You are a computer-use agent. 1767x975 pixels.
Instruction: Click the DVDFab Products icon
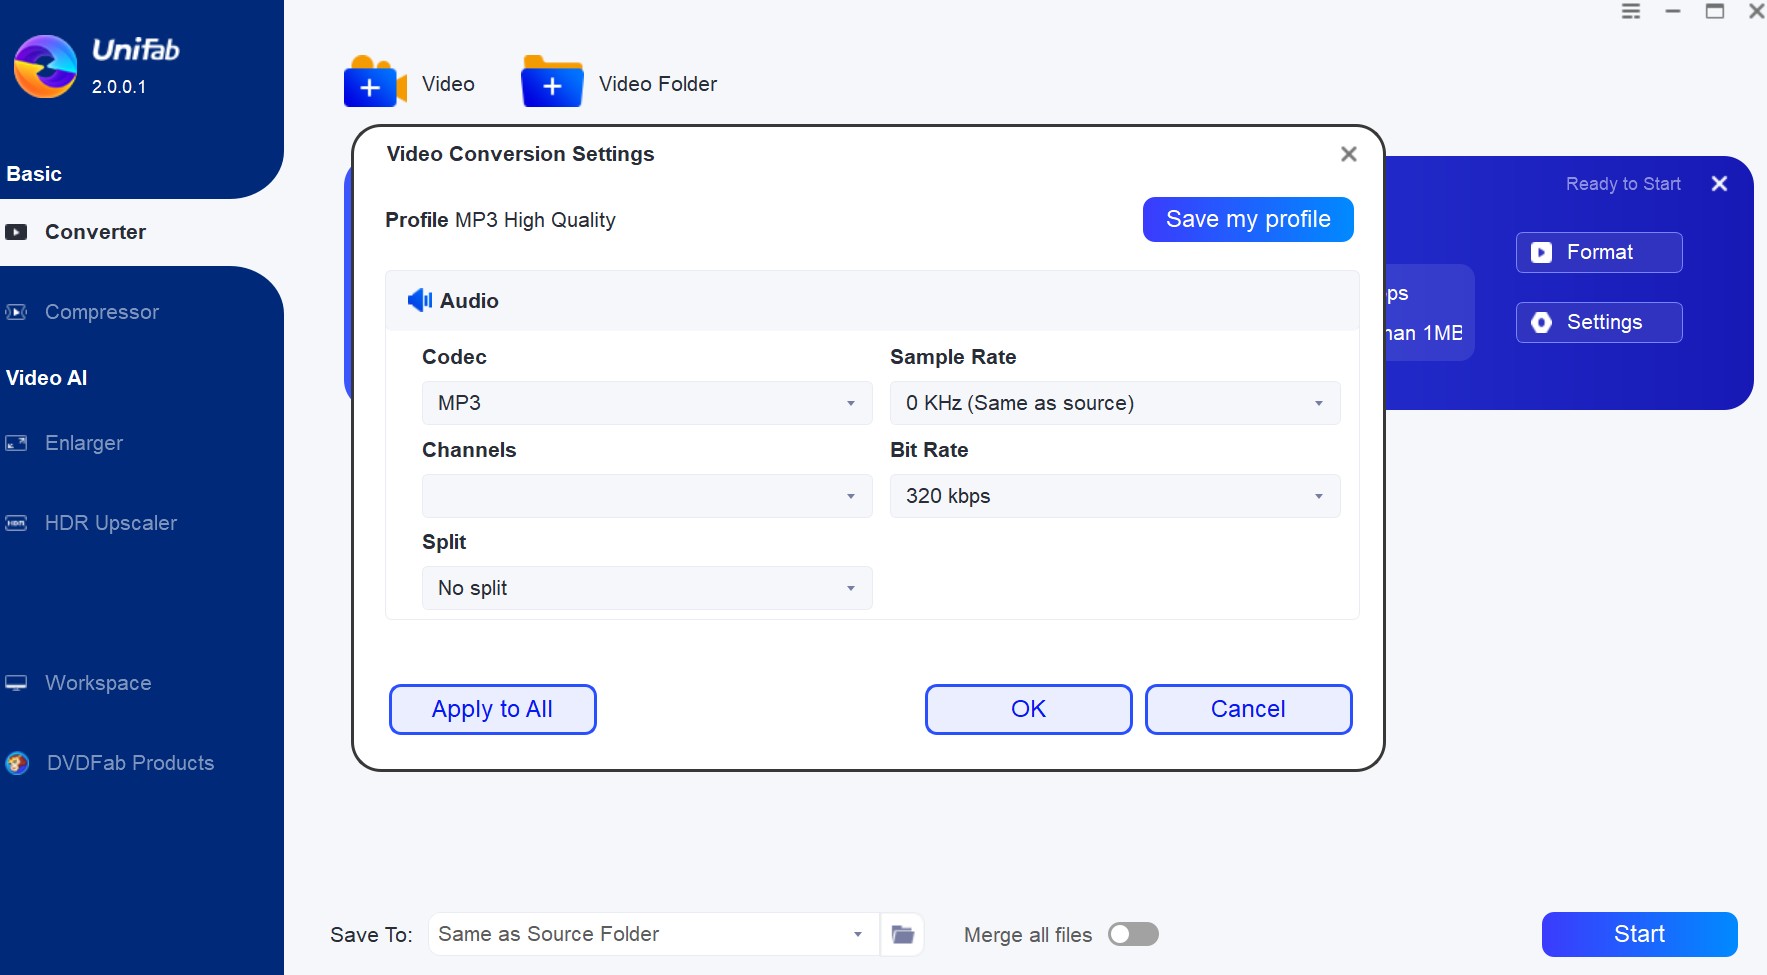pos(17,763)
